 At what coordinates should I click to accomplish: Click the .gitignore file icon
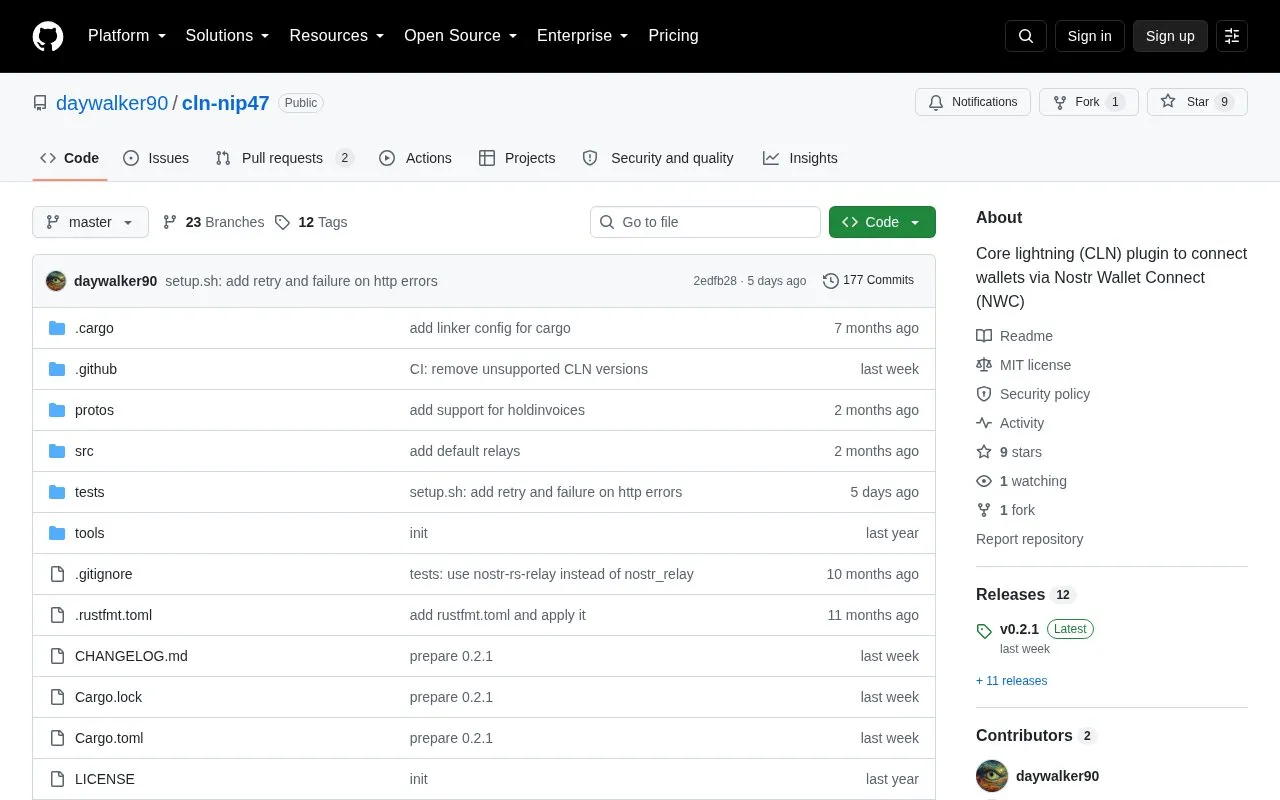[57, 574]
